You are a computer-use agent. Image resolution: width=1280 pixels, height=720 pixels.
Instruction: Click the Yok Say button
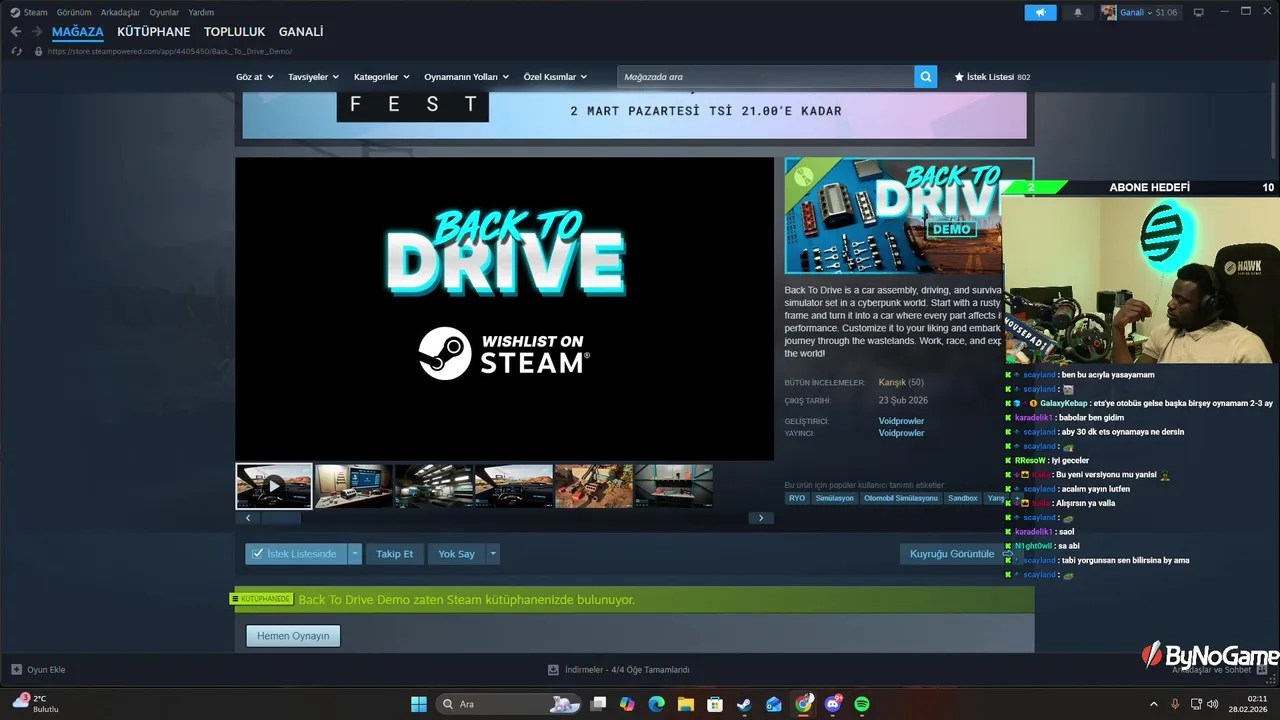tap(456, 553)
